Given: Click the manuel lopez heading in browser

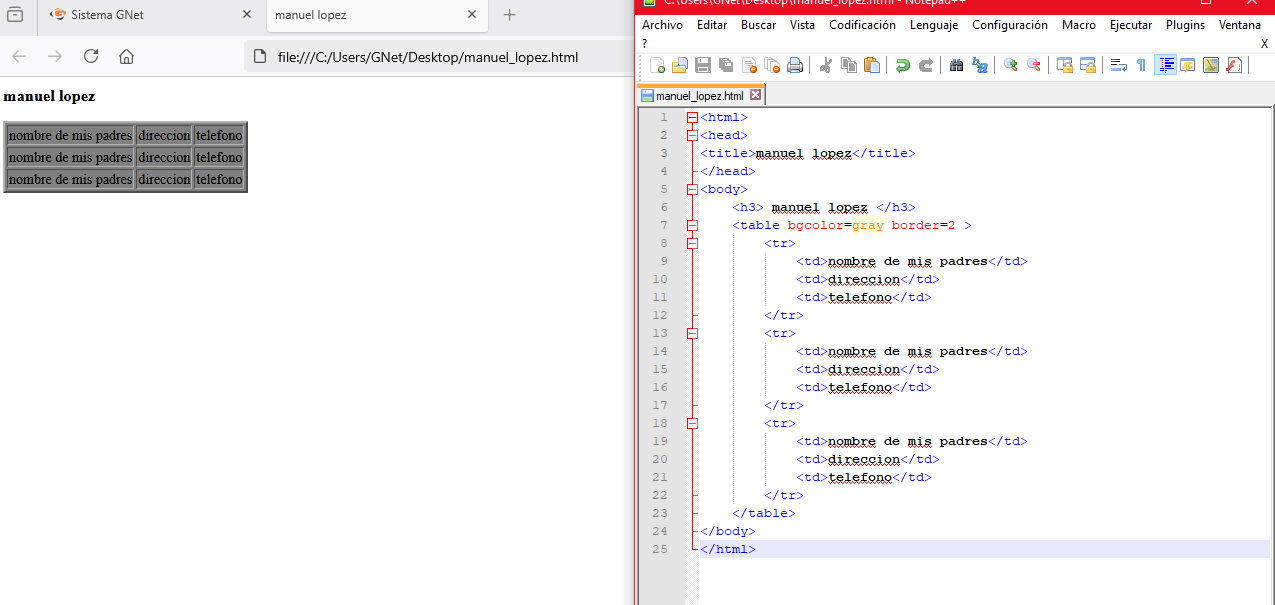Looking at the screenshot, I should pyautogui.click(x=50, y=97).
